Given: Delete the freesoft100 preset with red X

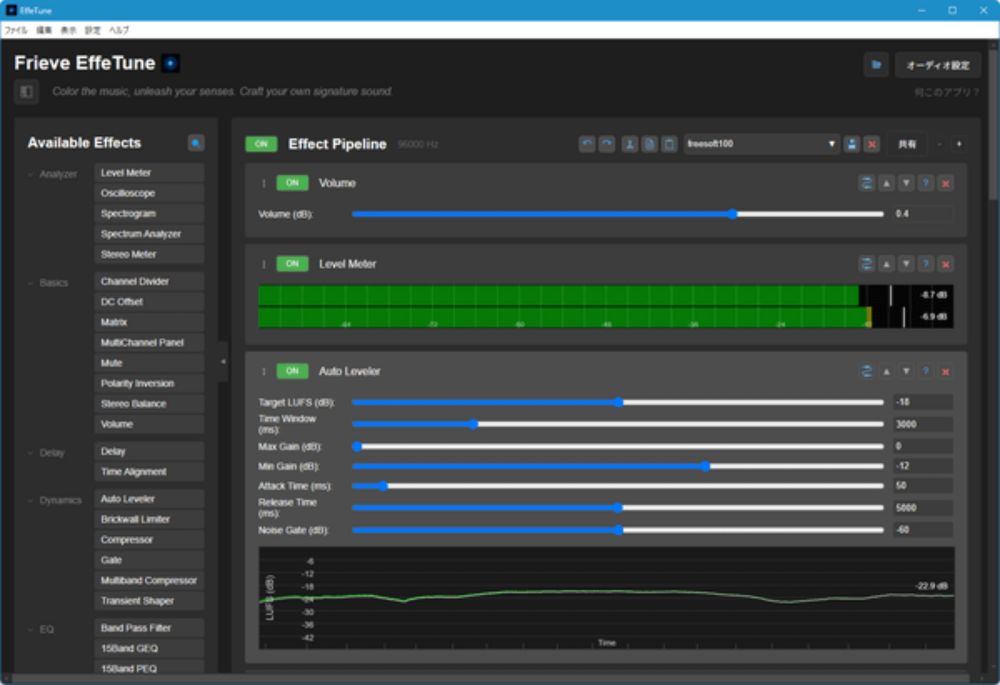Looking at the screenshot, I should [872, 144].
